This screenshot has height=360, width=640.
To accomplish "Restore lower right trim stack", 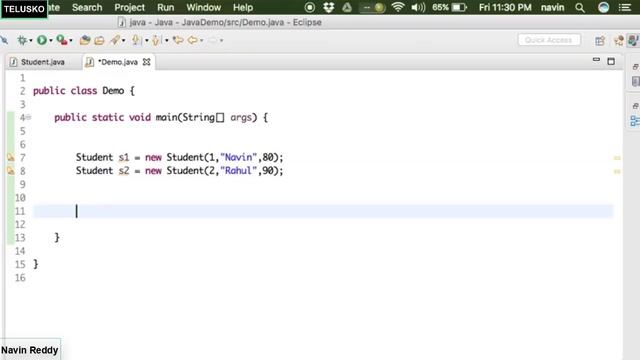I will (x=636, y=106).
